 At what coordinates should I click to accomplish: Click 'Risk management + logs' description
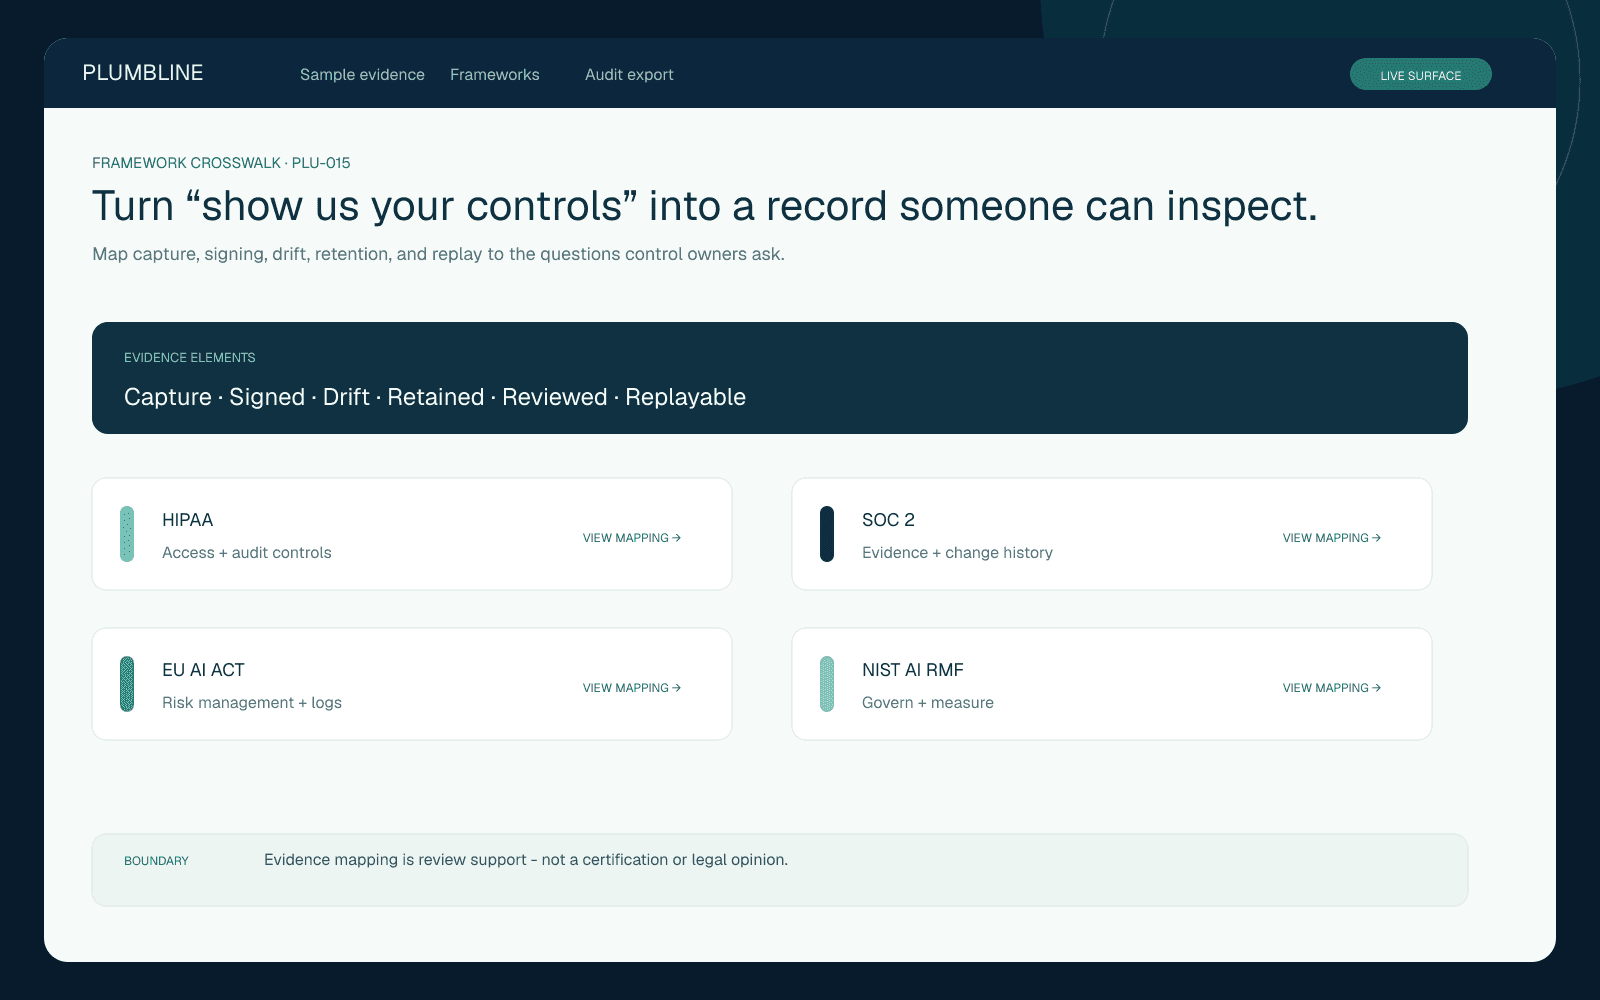(252, 703)
